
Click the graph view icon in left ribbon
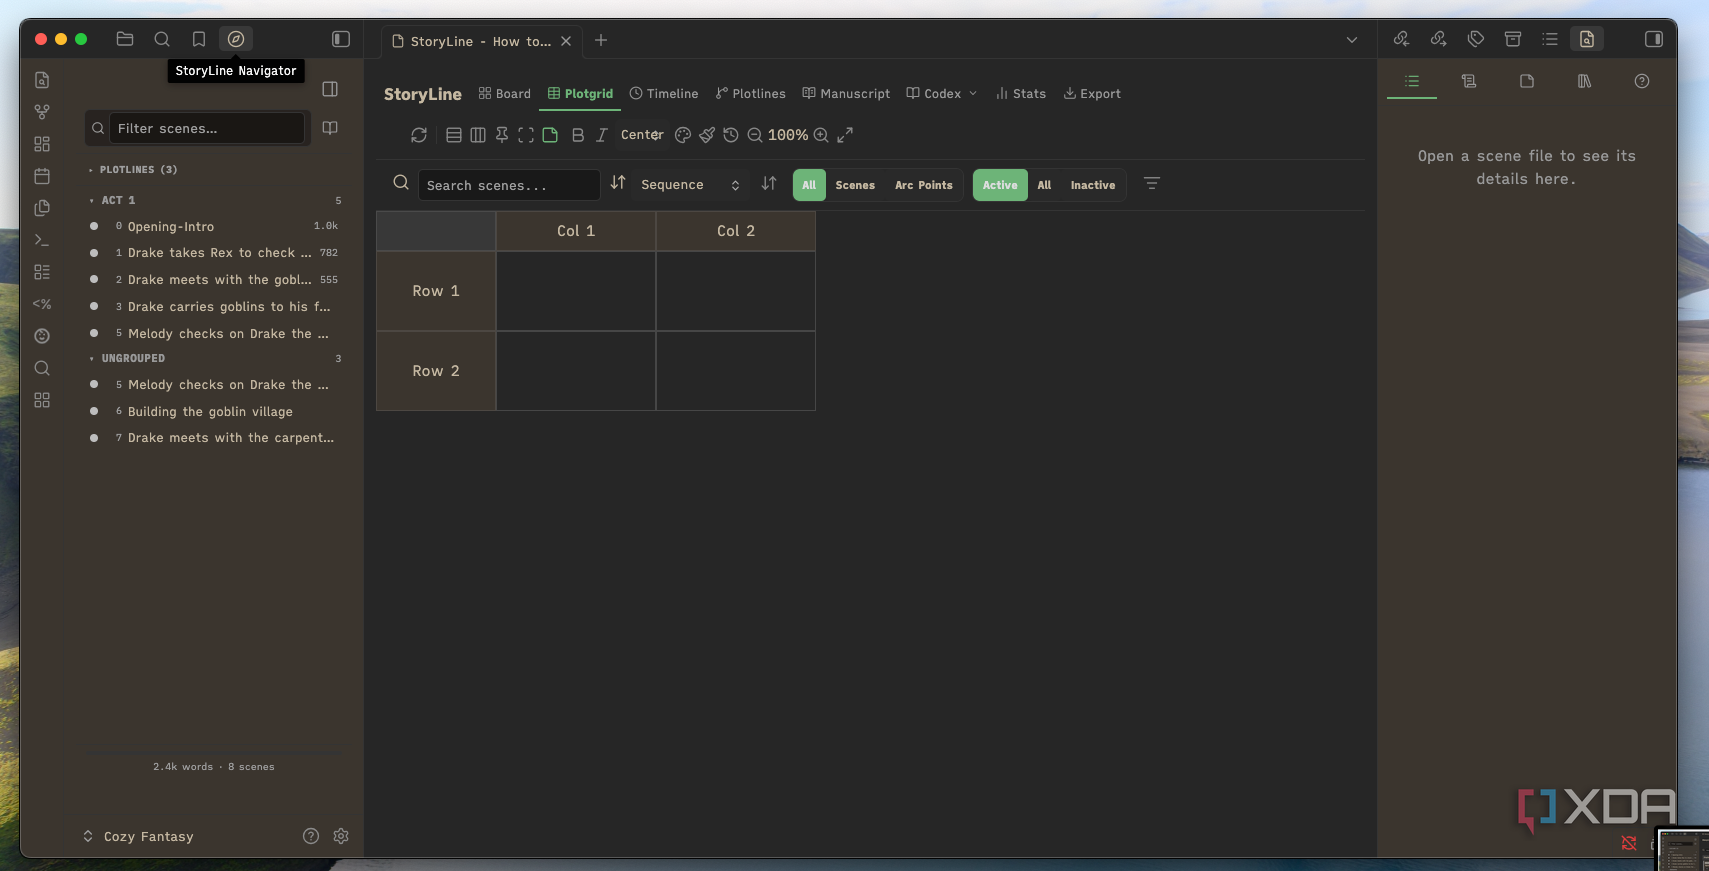[42, 112]
